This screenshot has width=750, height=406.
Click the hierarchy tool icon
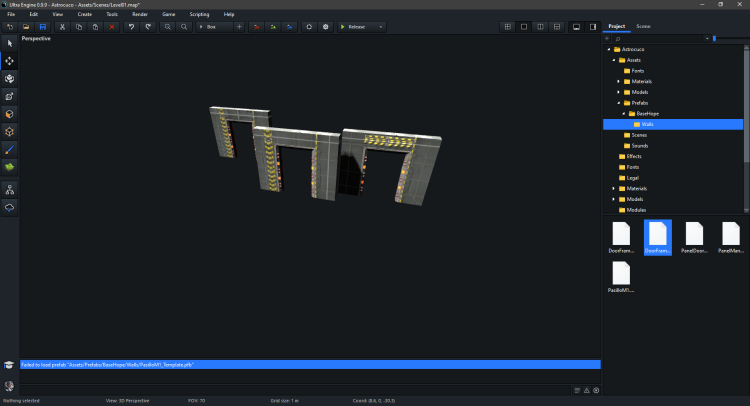pos(9,189)
